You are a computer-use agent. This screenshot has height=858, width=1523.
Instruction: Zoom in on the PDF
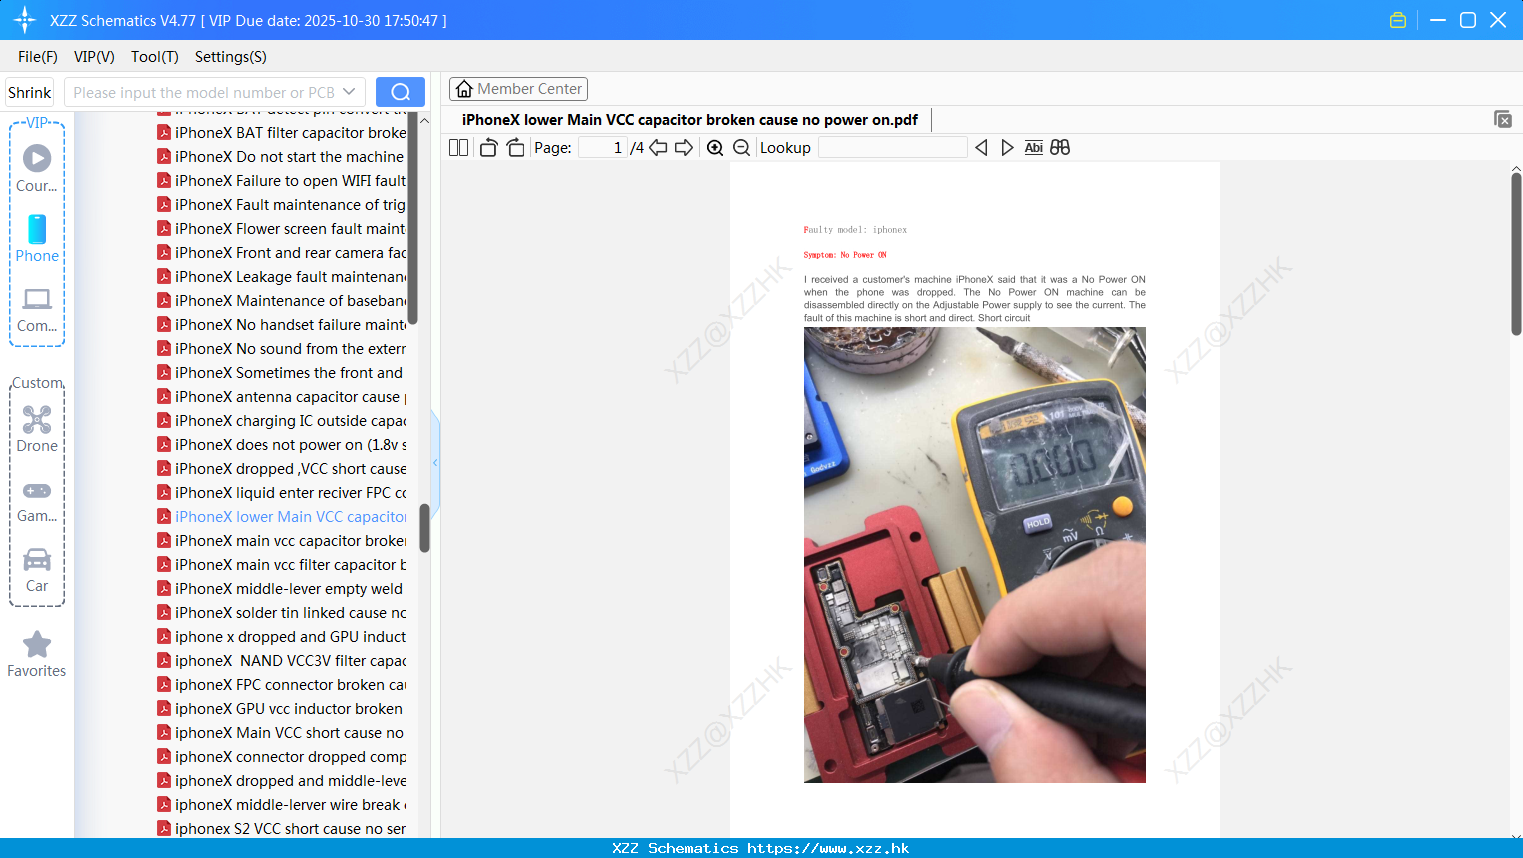pyautogui.click(x=715, y=148)
